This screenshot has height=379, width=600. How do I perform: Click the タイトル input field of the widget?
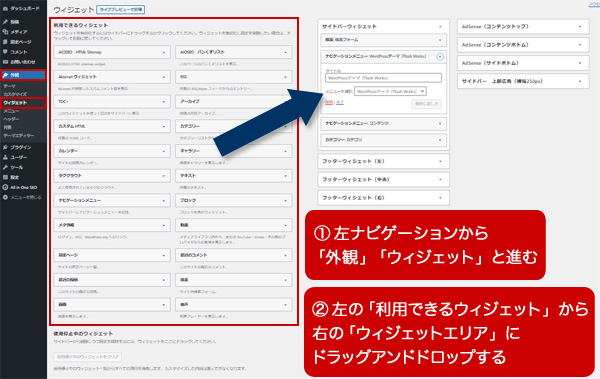[383, 78]
